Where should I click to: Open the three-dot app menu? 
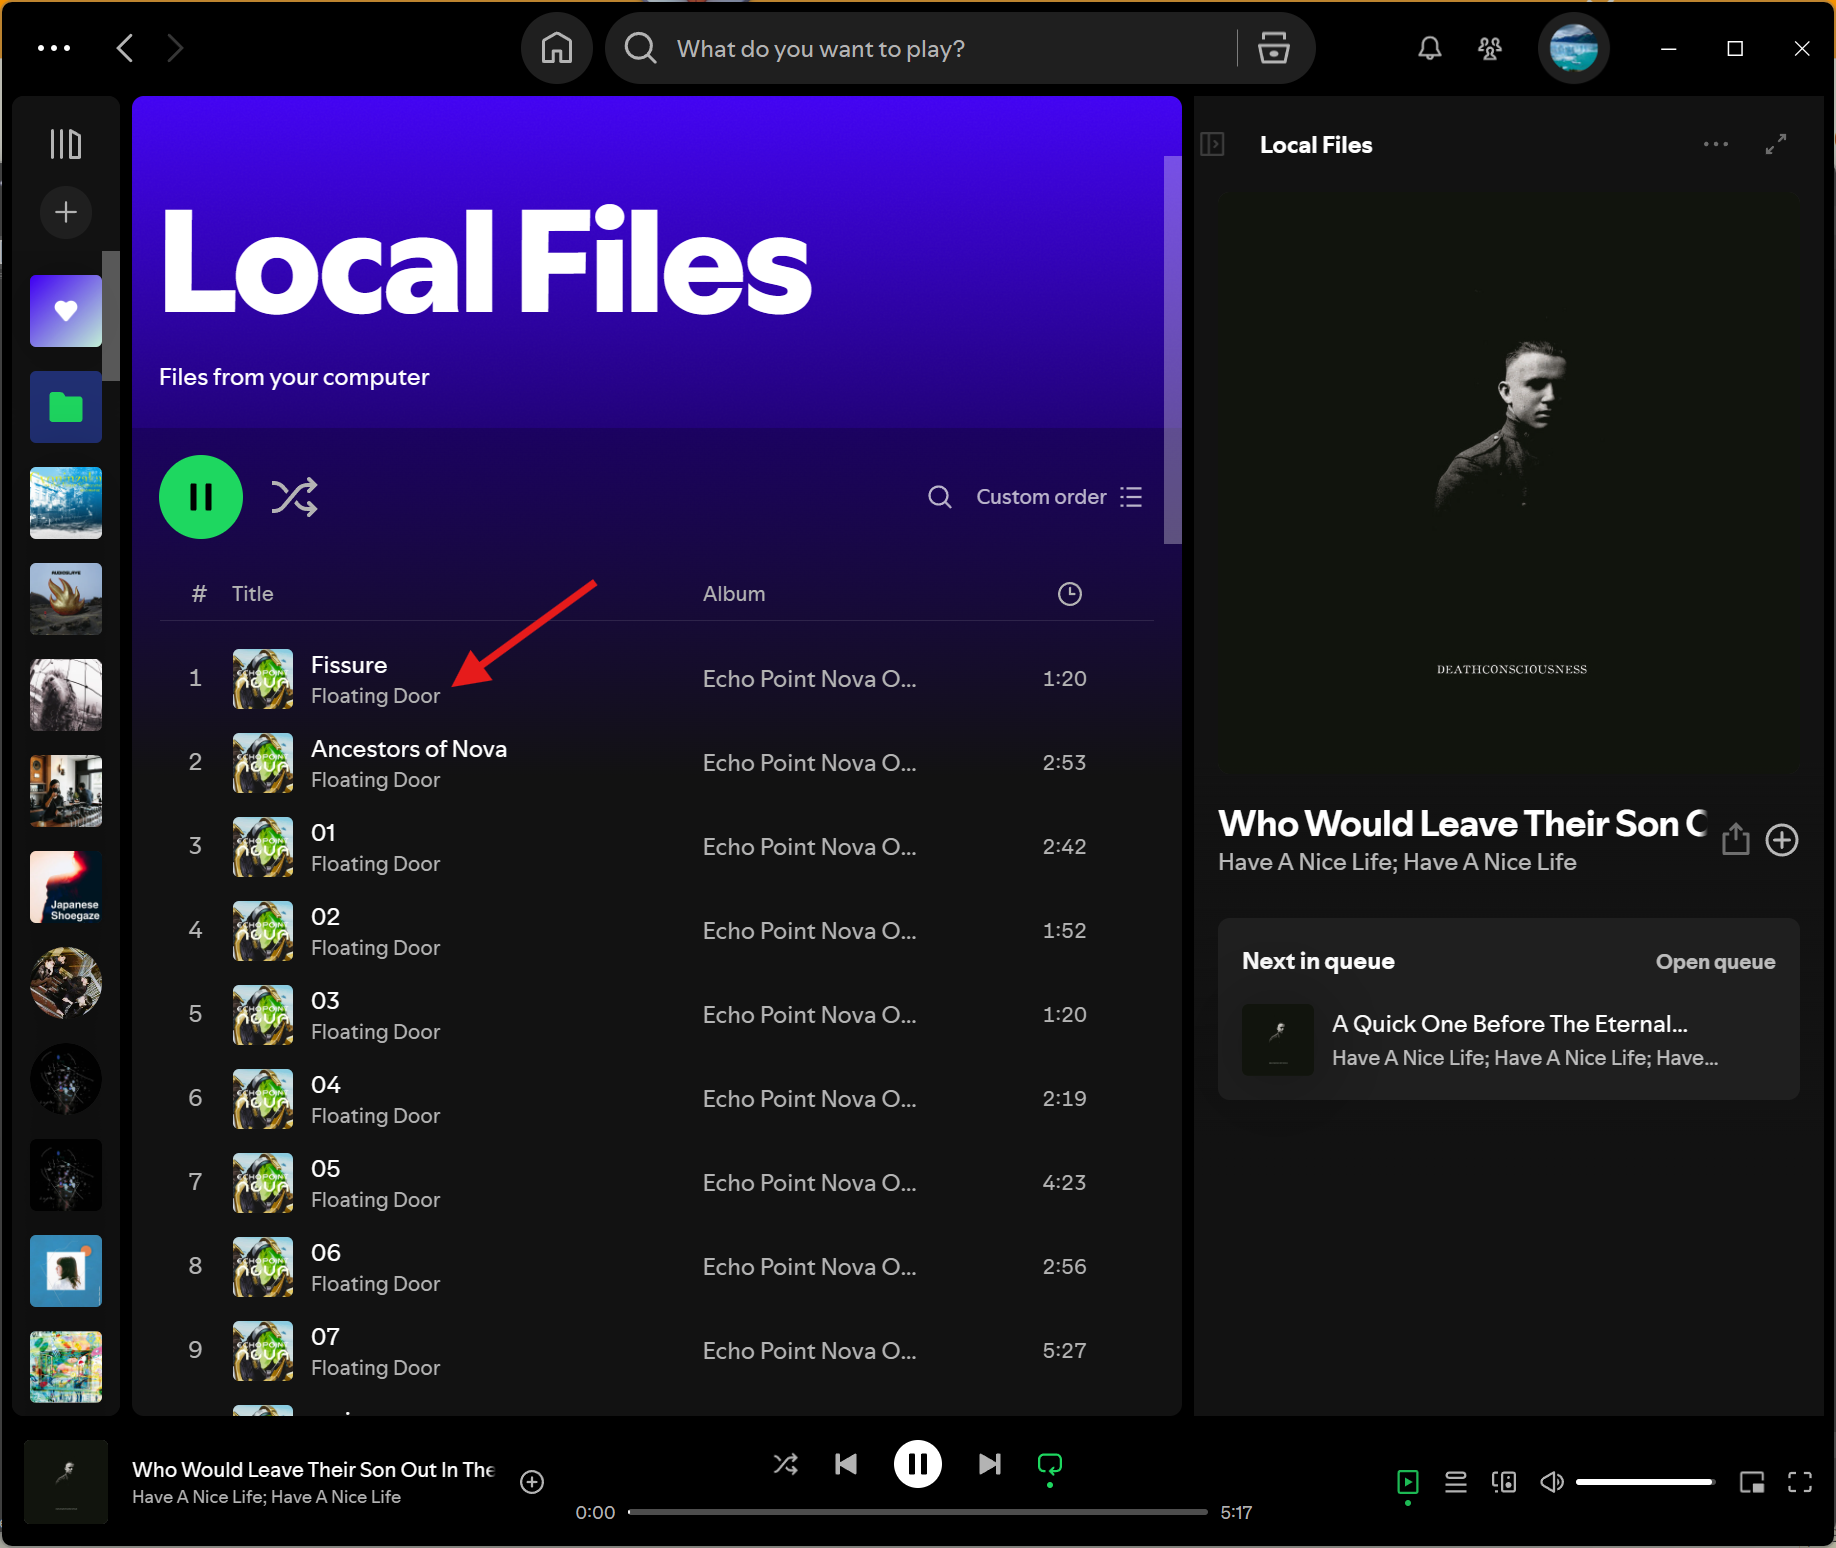[54, 48]
